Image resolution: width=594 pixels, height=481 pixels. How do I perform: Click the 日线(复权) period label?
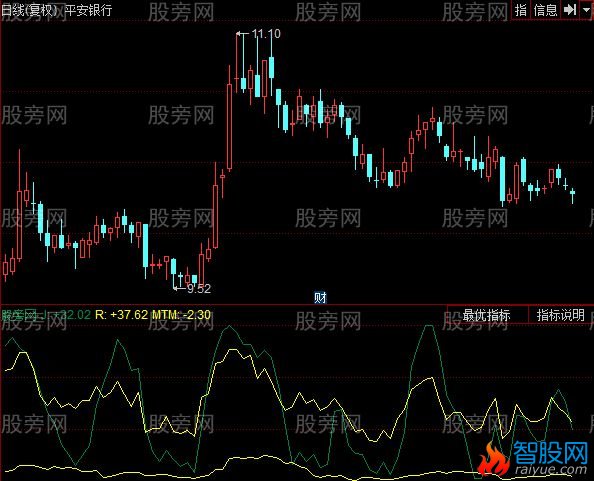pyautogui.click(x=29, y=10)
